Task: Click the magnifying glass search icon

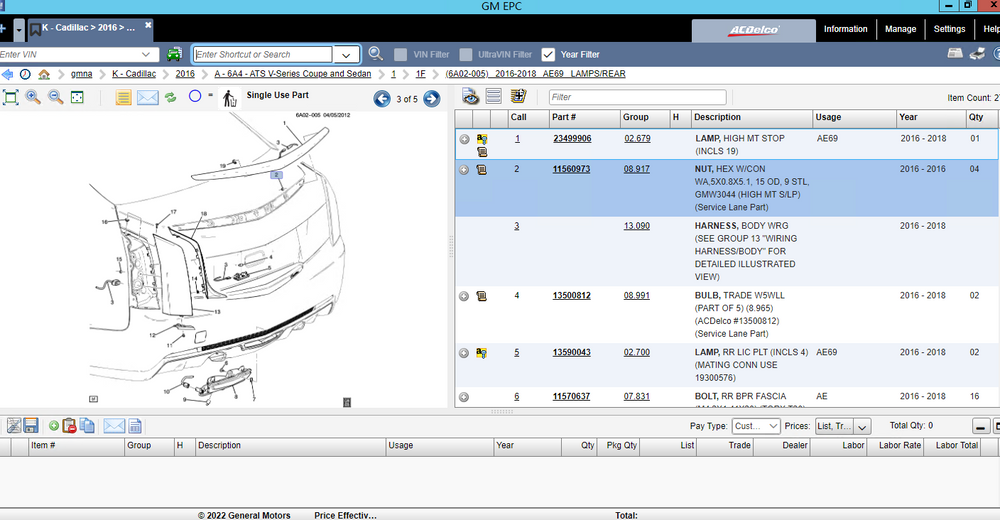Action: coord(376,54)
